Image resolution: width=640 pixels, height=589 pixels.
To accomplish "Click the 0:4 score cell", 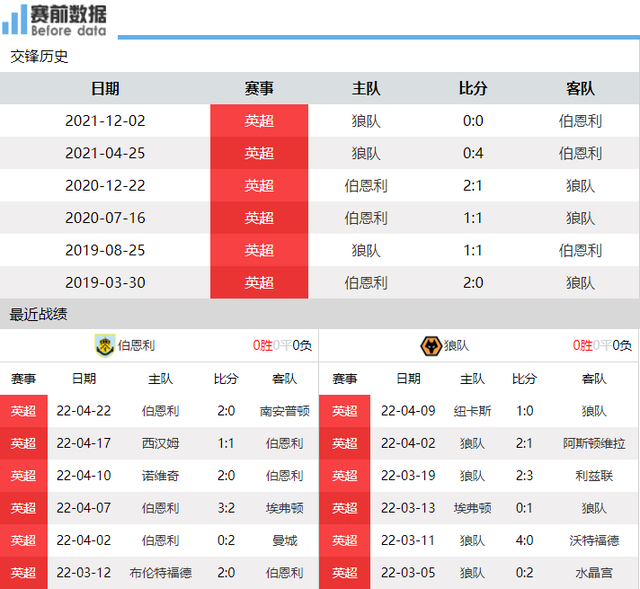I will tap(473, 153).
